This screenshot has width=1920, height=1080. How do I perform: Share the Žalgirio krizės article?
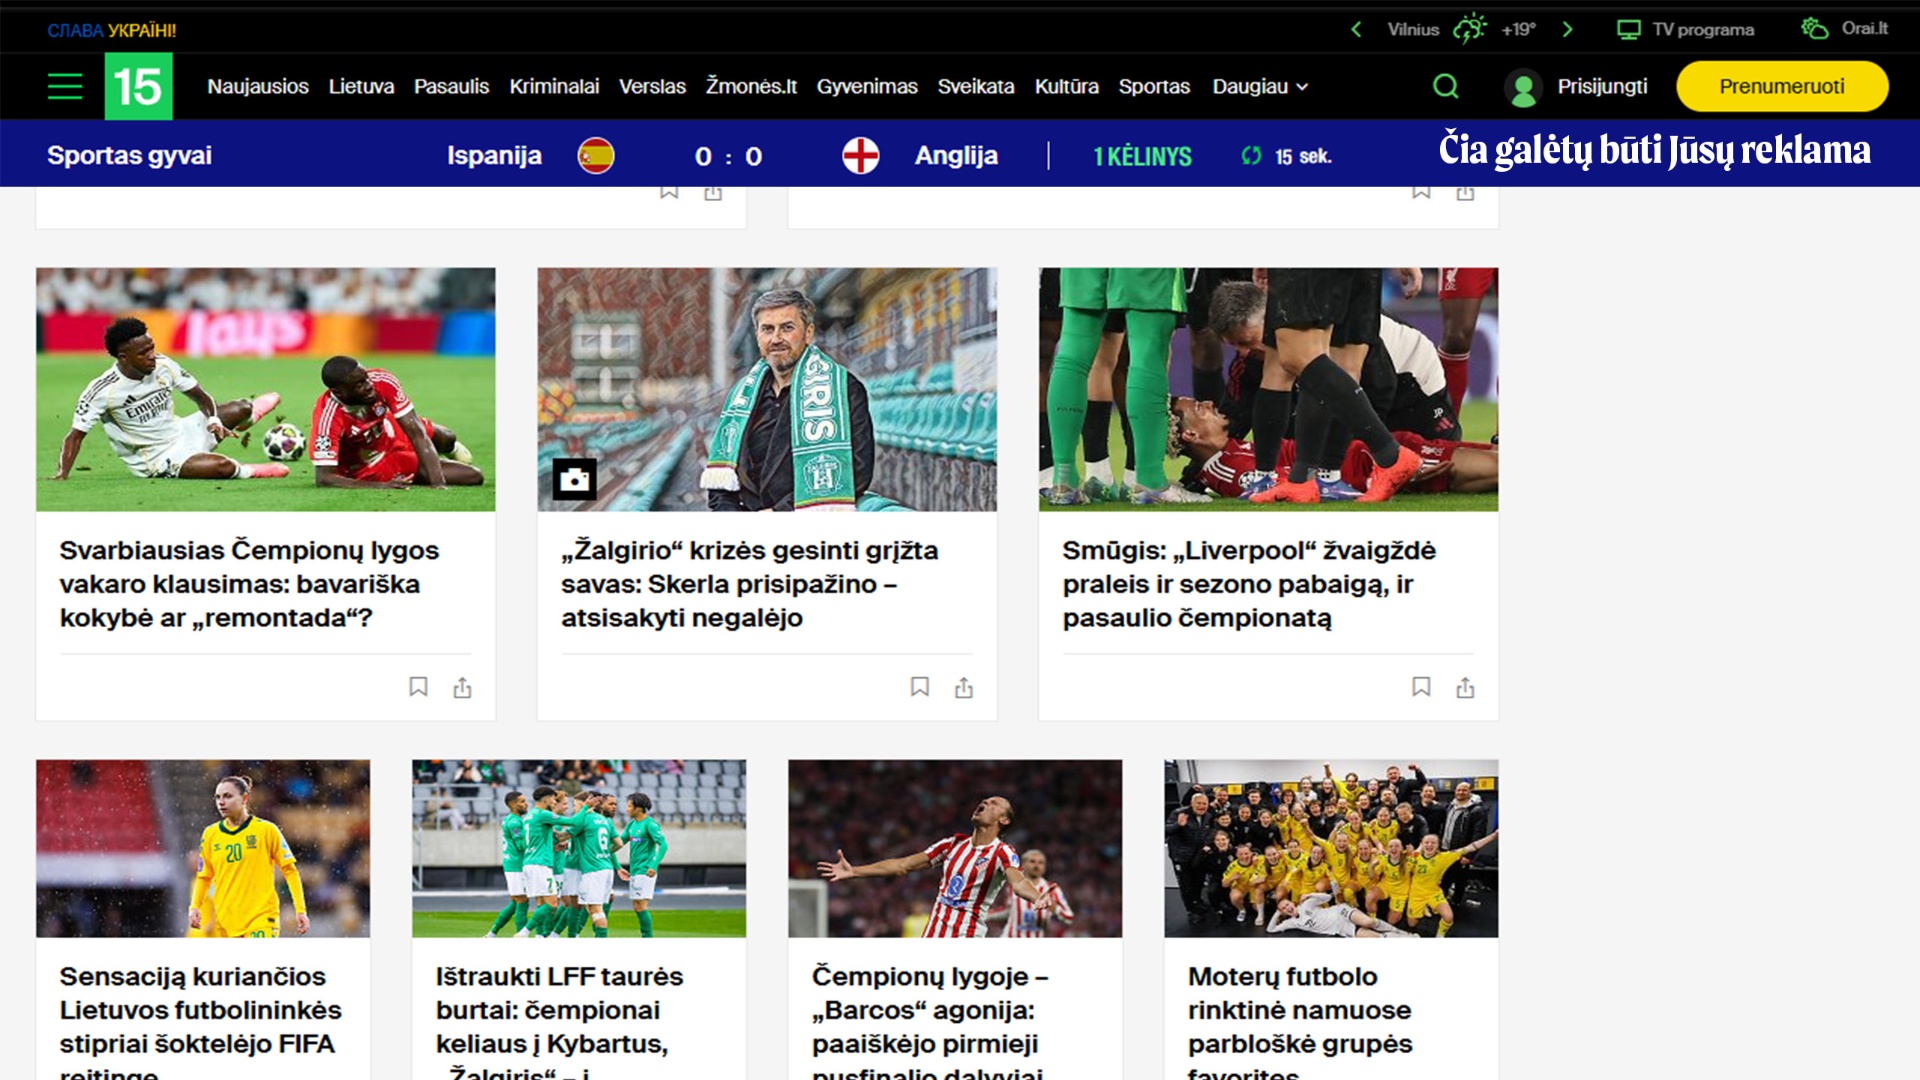pyautogui.click(x=963, y=687)
